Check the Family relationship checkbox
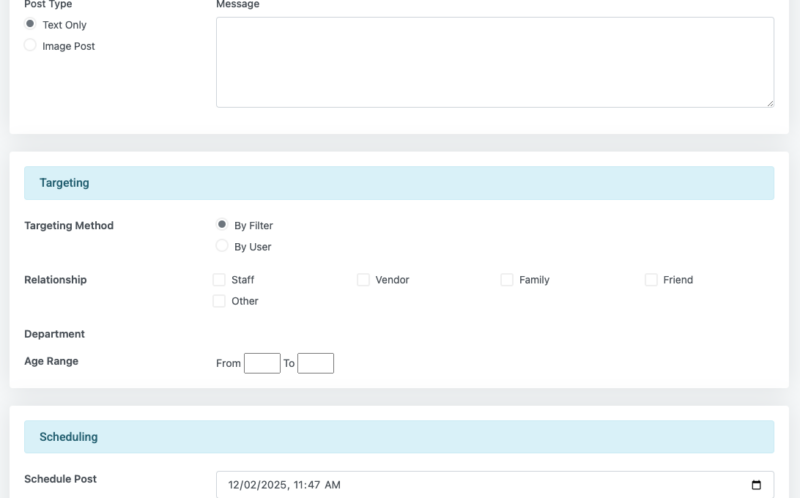This screenshot has height=498, width=800. 507,280
